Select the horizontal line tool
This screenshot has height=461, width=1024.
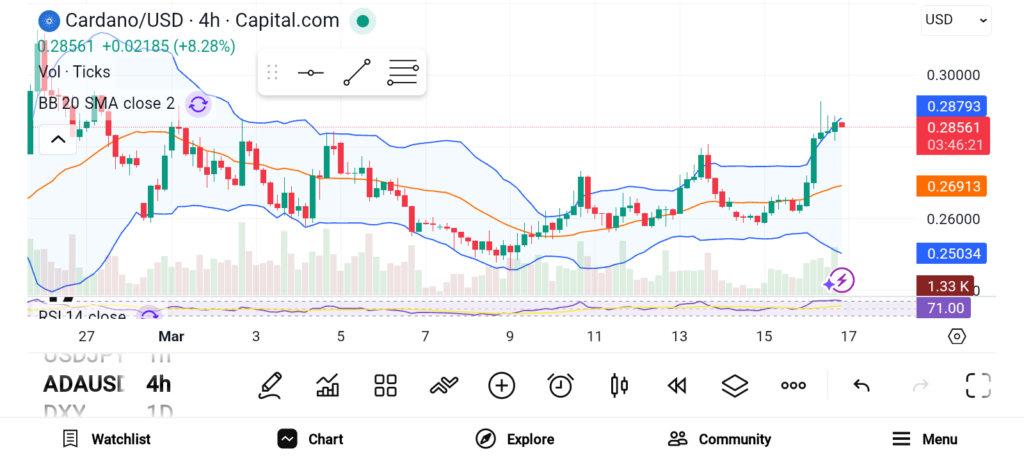click(x=310, y=73)
